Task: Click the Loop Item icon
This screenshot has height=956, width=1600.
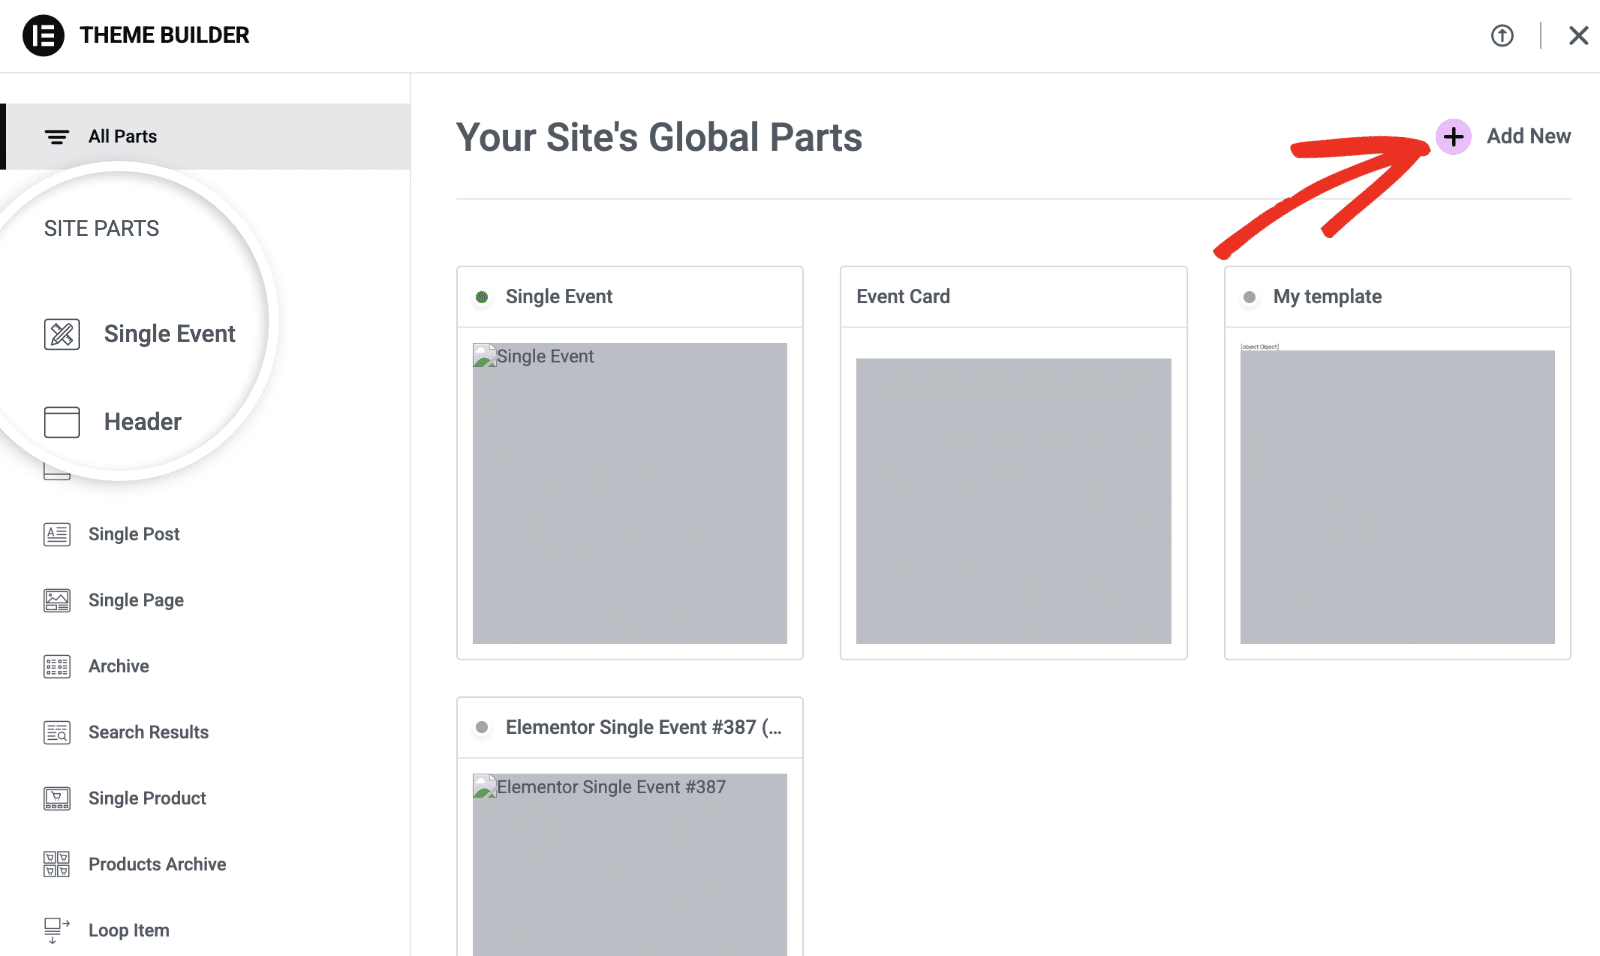Action: [57, 930]
